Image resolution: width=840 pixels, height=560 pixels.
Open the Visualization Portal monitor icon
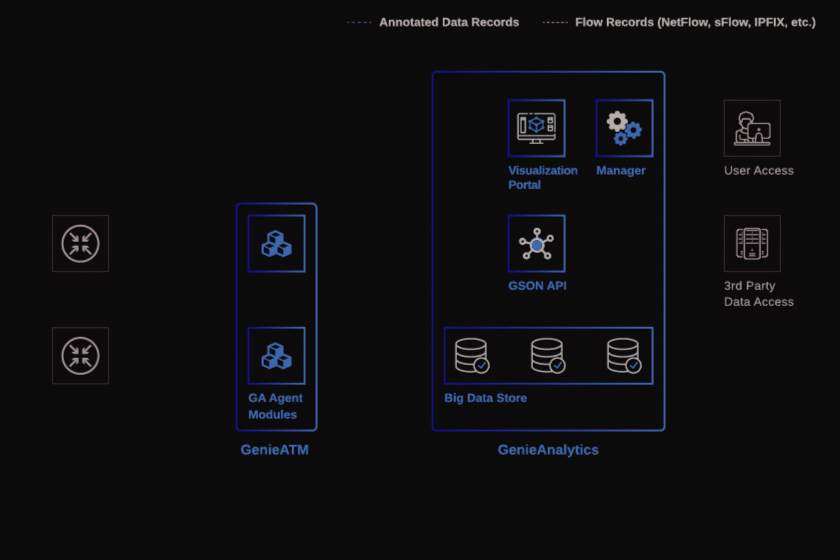coord(536,128)
